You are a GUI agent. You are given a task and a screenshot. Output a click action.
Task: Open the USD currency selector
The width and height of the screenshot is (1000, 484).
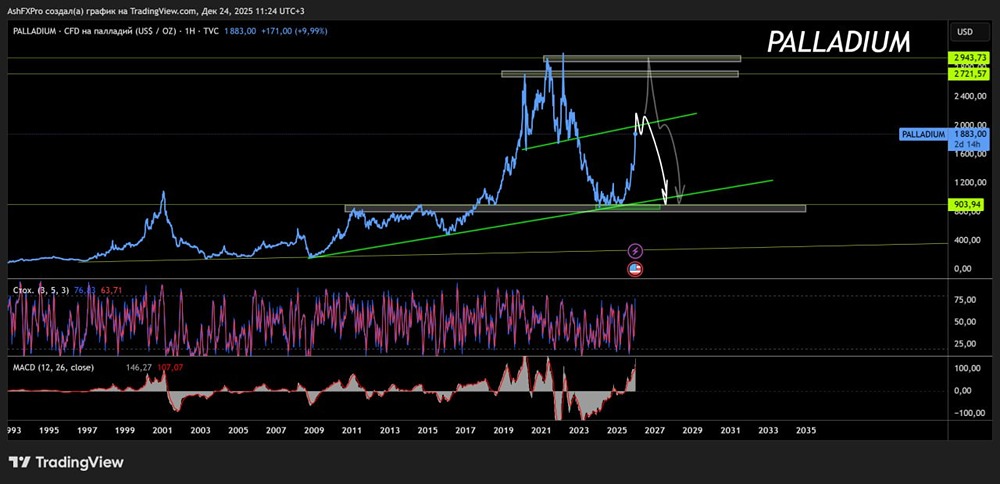point(969,31)
